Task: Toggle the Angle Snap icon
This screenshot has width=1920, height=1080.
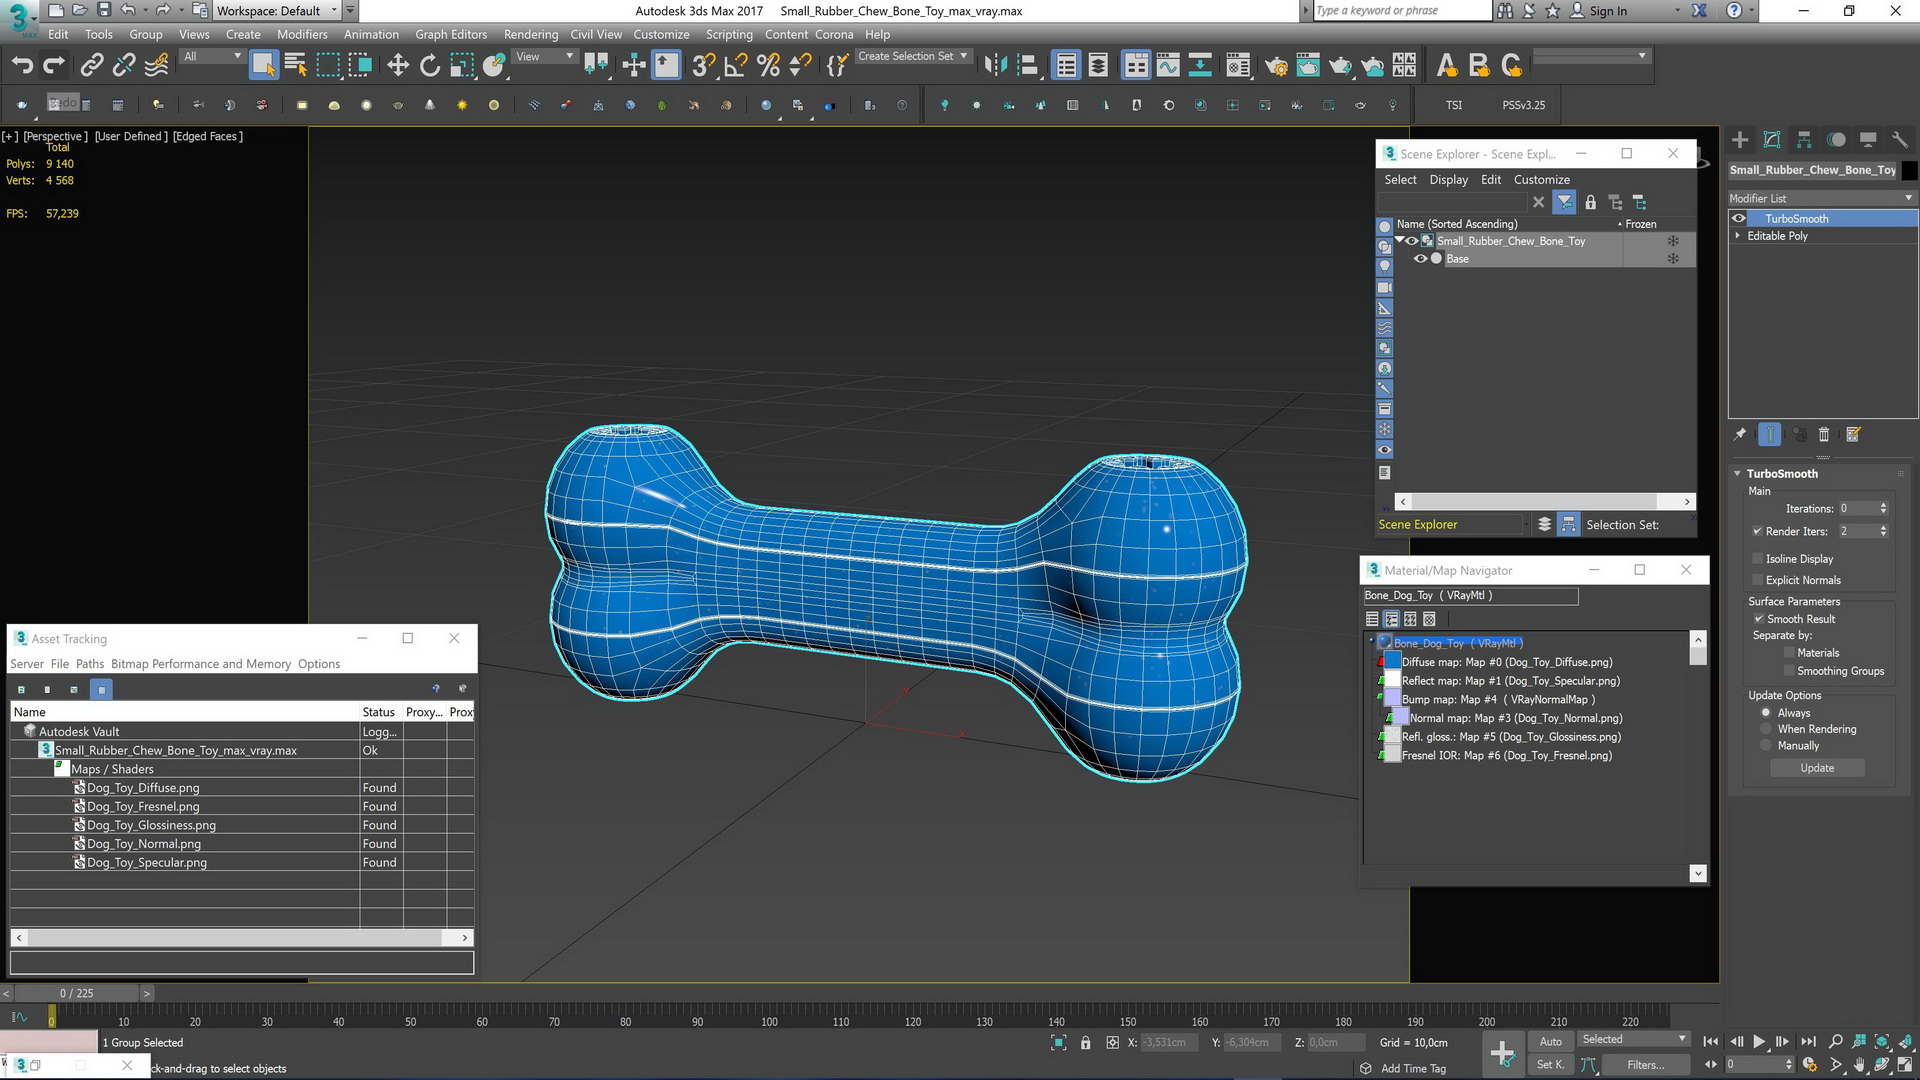Action: (736, 66)
